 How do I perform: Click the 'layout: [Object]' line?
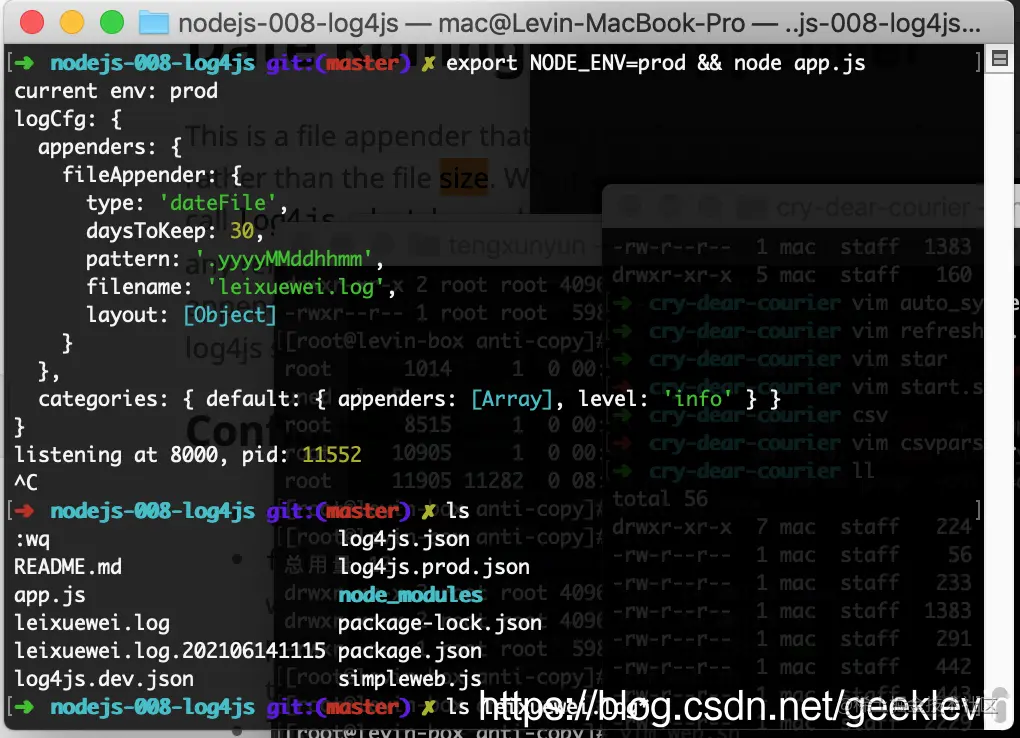coord(181,315)
